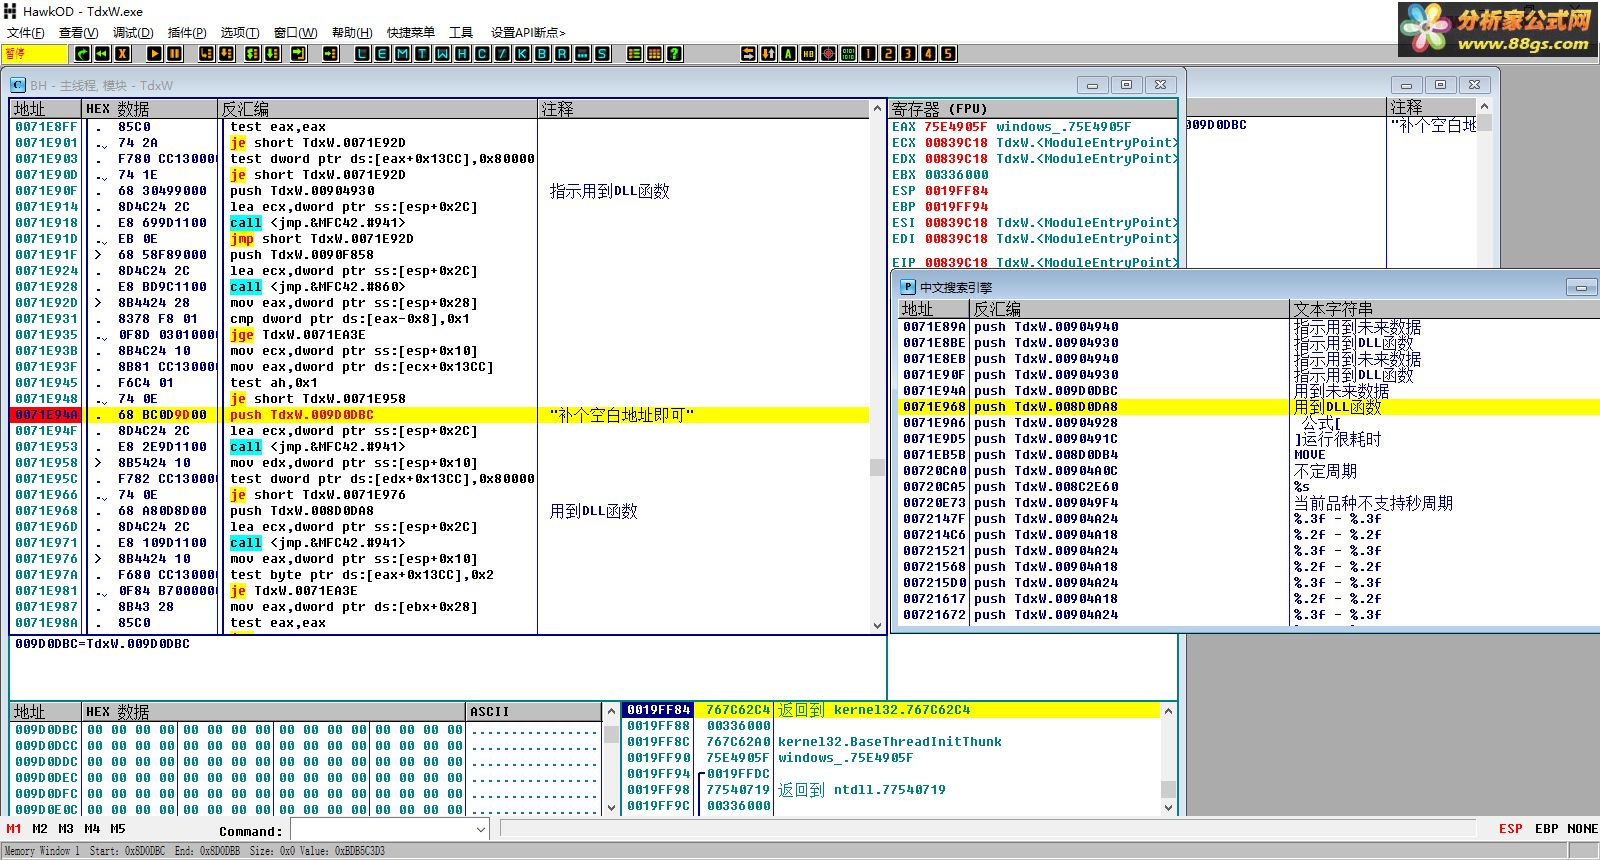Switch dump to the M4 memory window

(92, 829)
